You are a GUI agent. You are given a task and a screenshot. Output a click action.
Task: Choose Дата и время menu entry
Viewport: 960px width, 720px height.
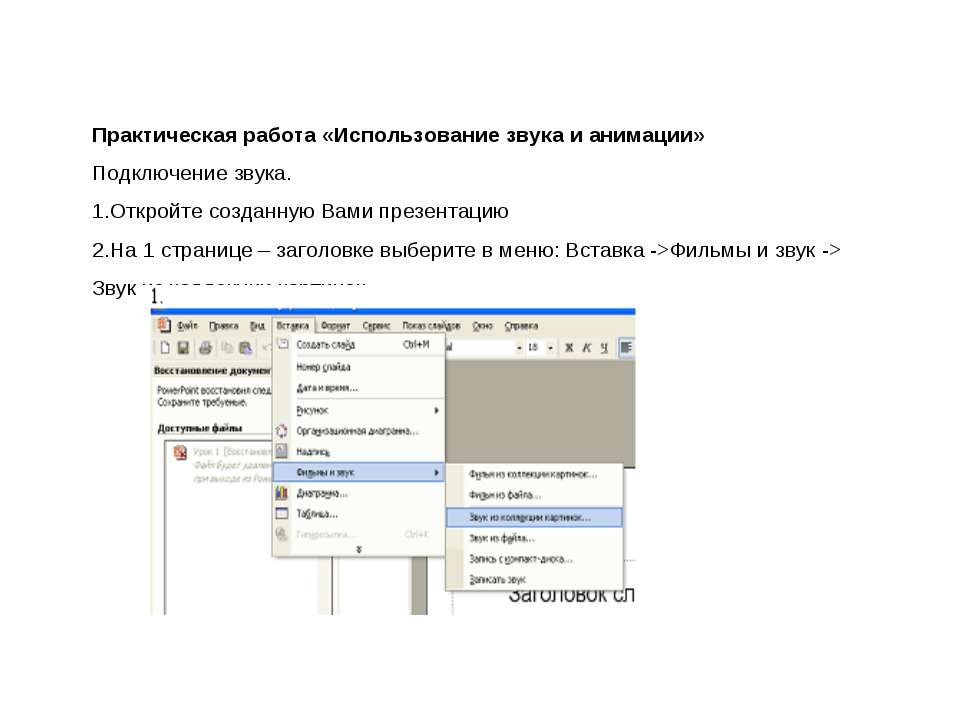pos(359,388)
